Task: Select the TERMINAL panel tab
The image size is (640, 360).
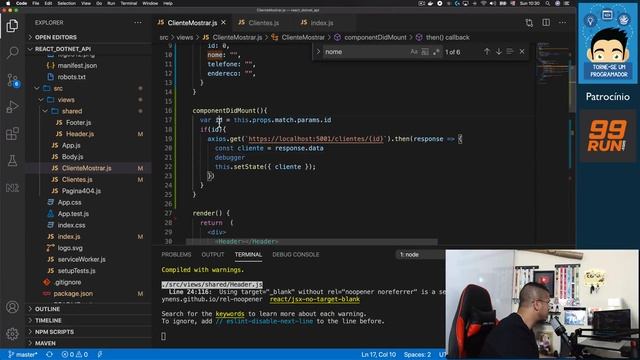Action: pos(248,254)
